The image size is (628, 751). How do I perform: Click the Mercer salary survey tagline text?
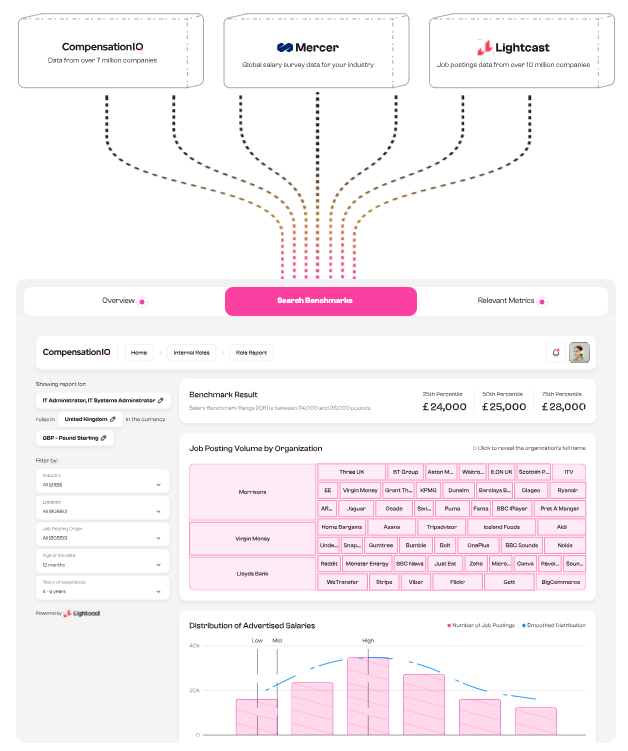click(308, 65)
